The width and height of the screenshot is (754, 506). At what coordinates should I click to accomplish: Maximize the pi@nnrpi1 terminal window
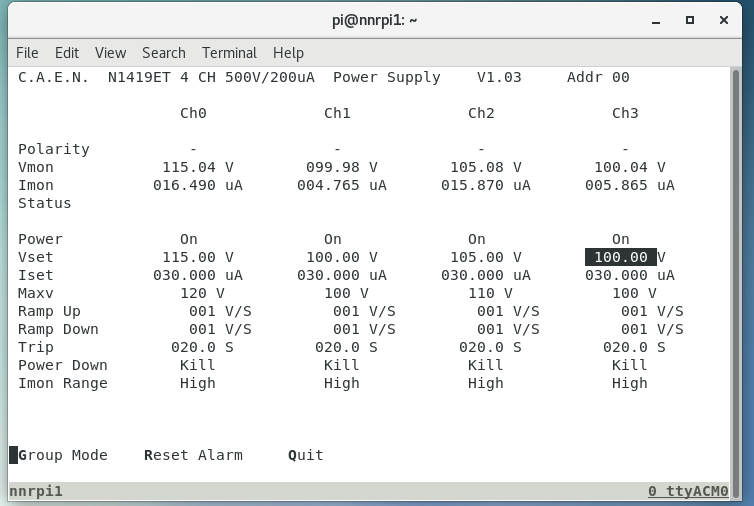690,19
